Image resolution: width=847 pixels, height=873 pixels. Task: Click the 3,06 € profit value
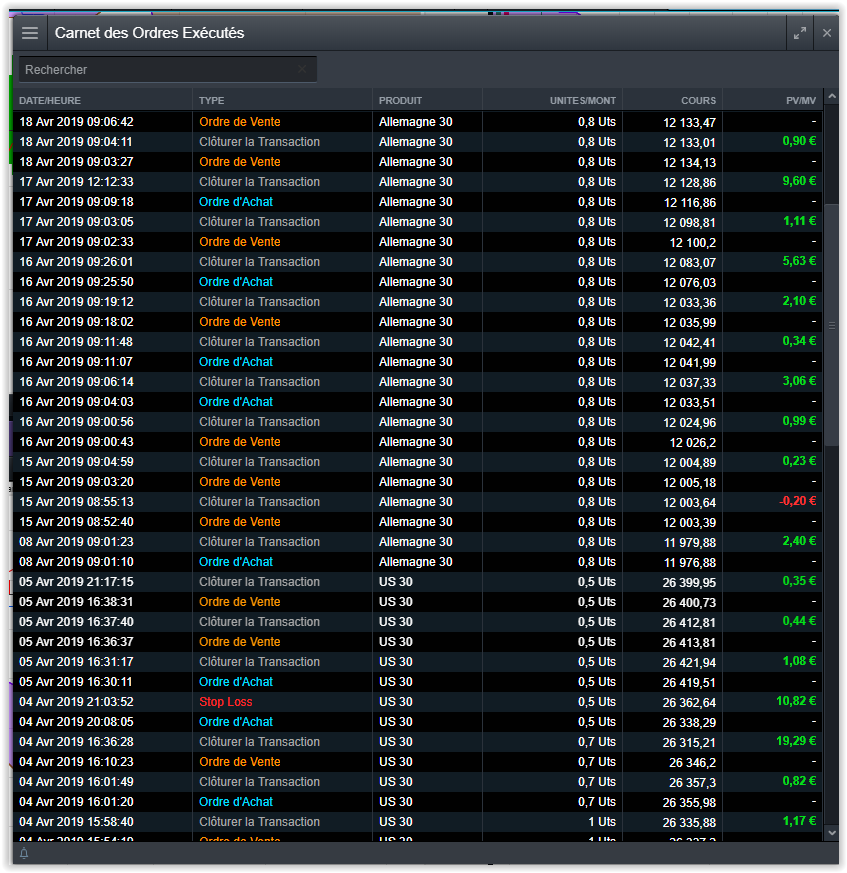[799, 381]
